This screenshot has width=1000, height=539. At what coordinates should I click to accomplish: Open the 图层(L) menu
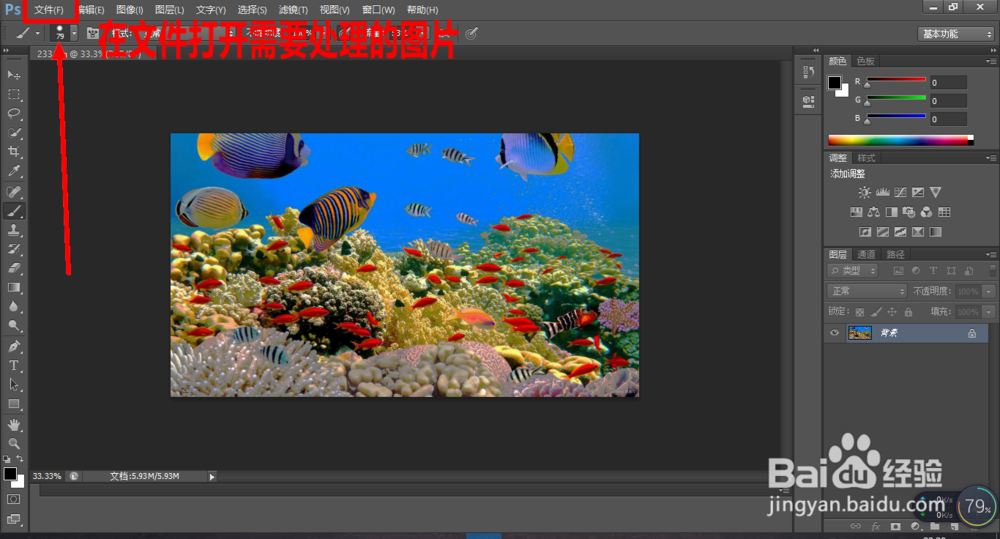[x=170, y=10]
